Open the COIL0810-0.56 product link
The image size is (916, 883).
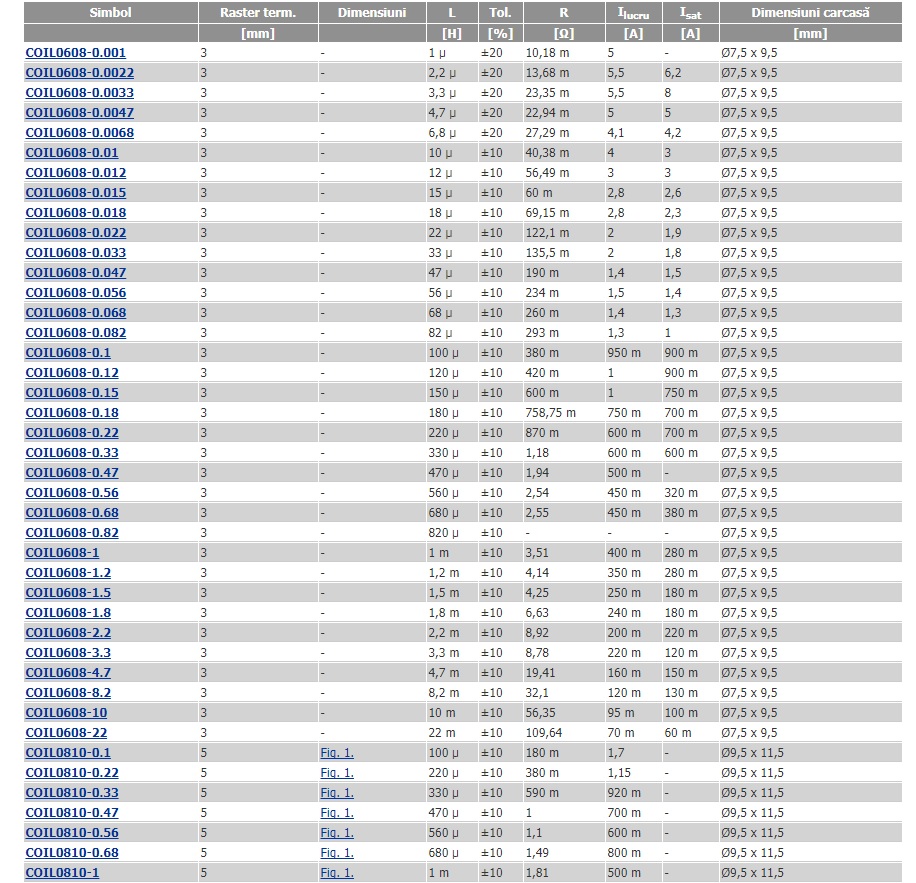click(x=72, y=833)
